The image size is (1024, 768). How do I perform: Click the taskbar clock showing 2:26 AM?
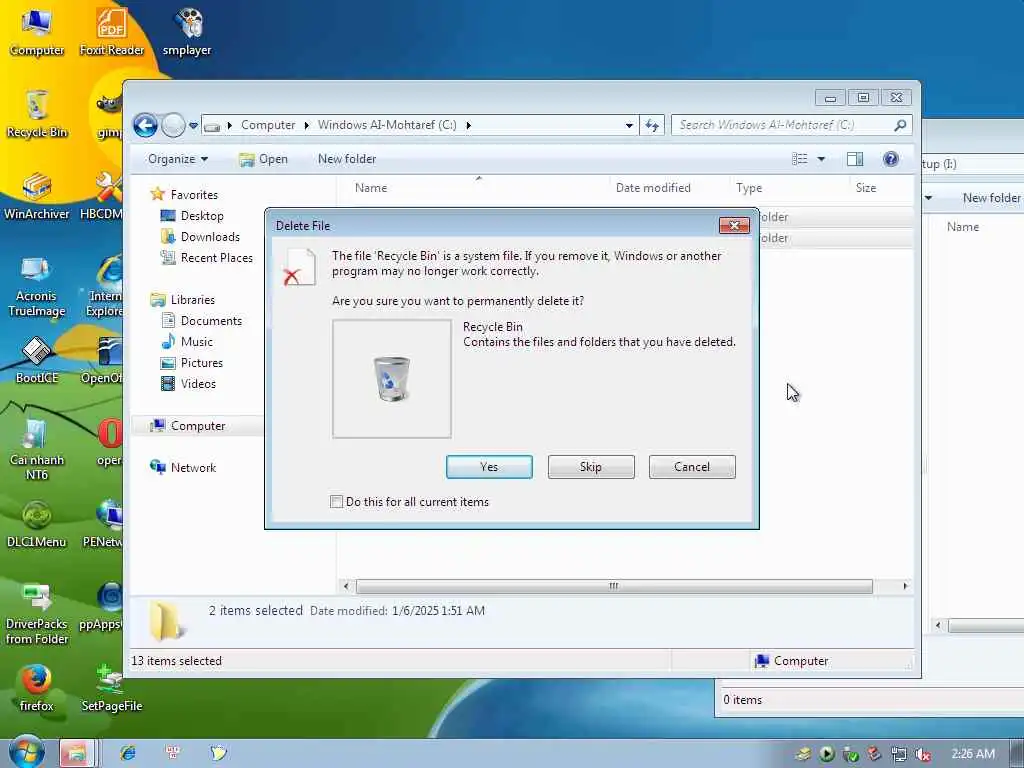point(972,754)
